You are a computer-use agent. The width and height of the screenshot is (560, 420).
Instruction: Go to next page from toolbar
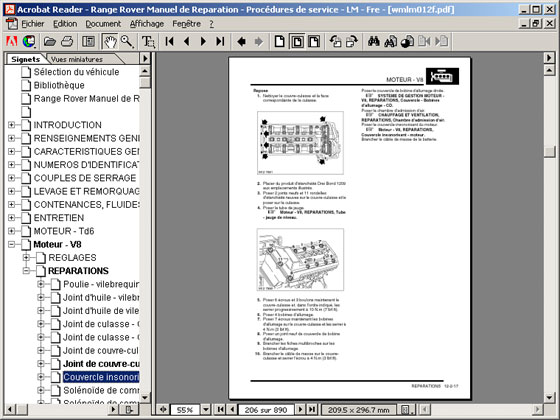(203, 42)
